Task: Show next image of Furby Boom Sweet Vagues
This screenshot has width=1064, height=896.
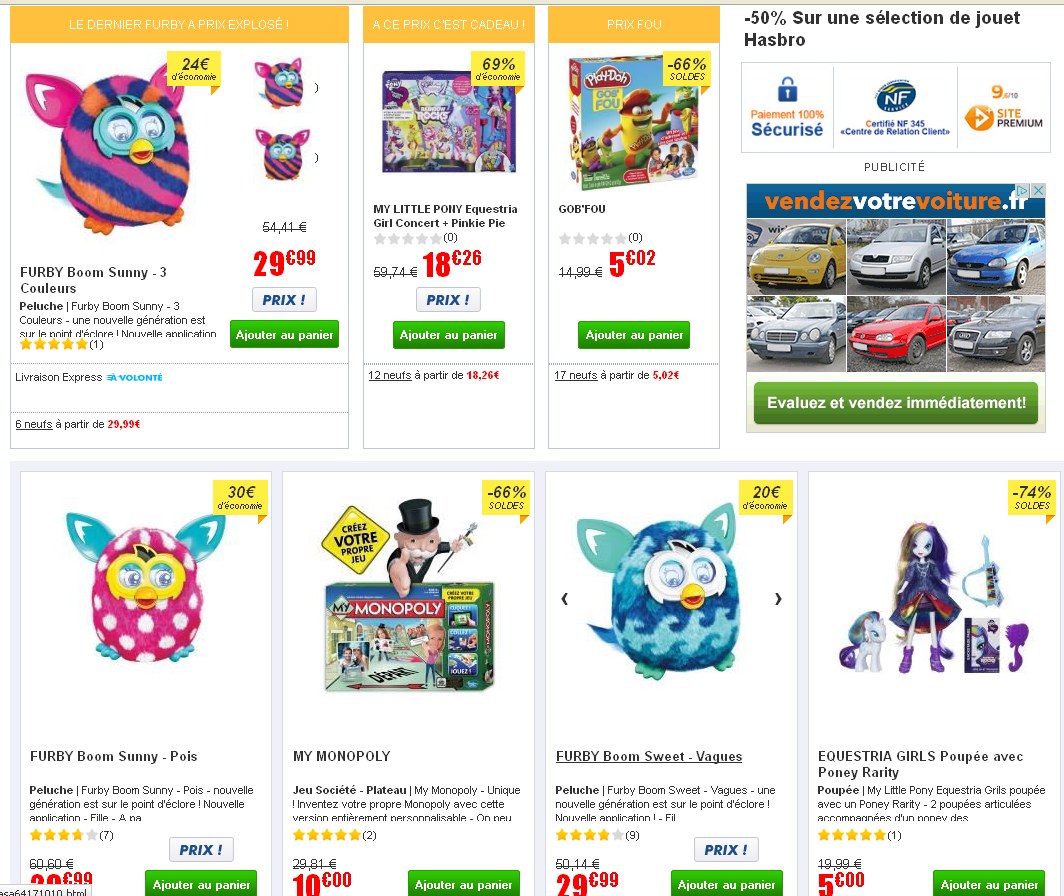Action: [778, 599]
